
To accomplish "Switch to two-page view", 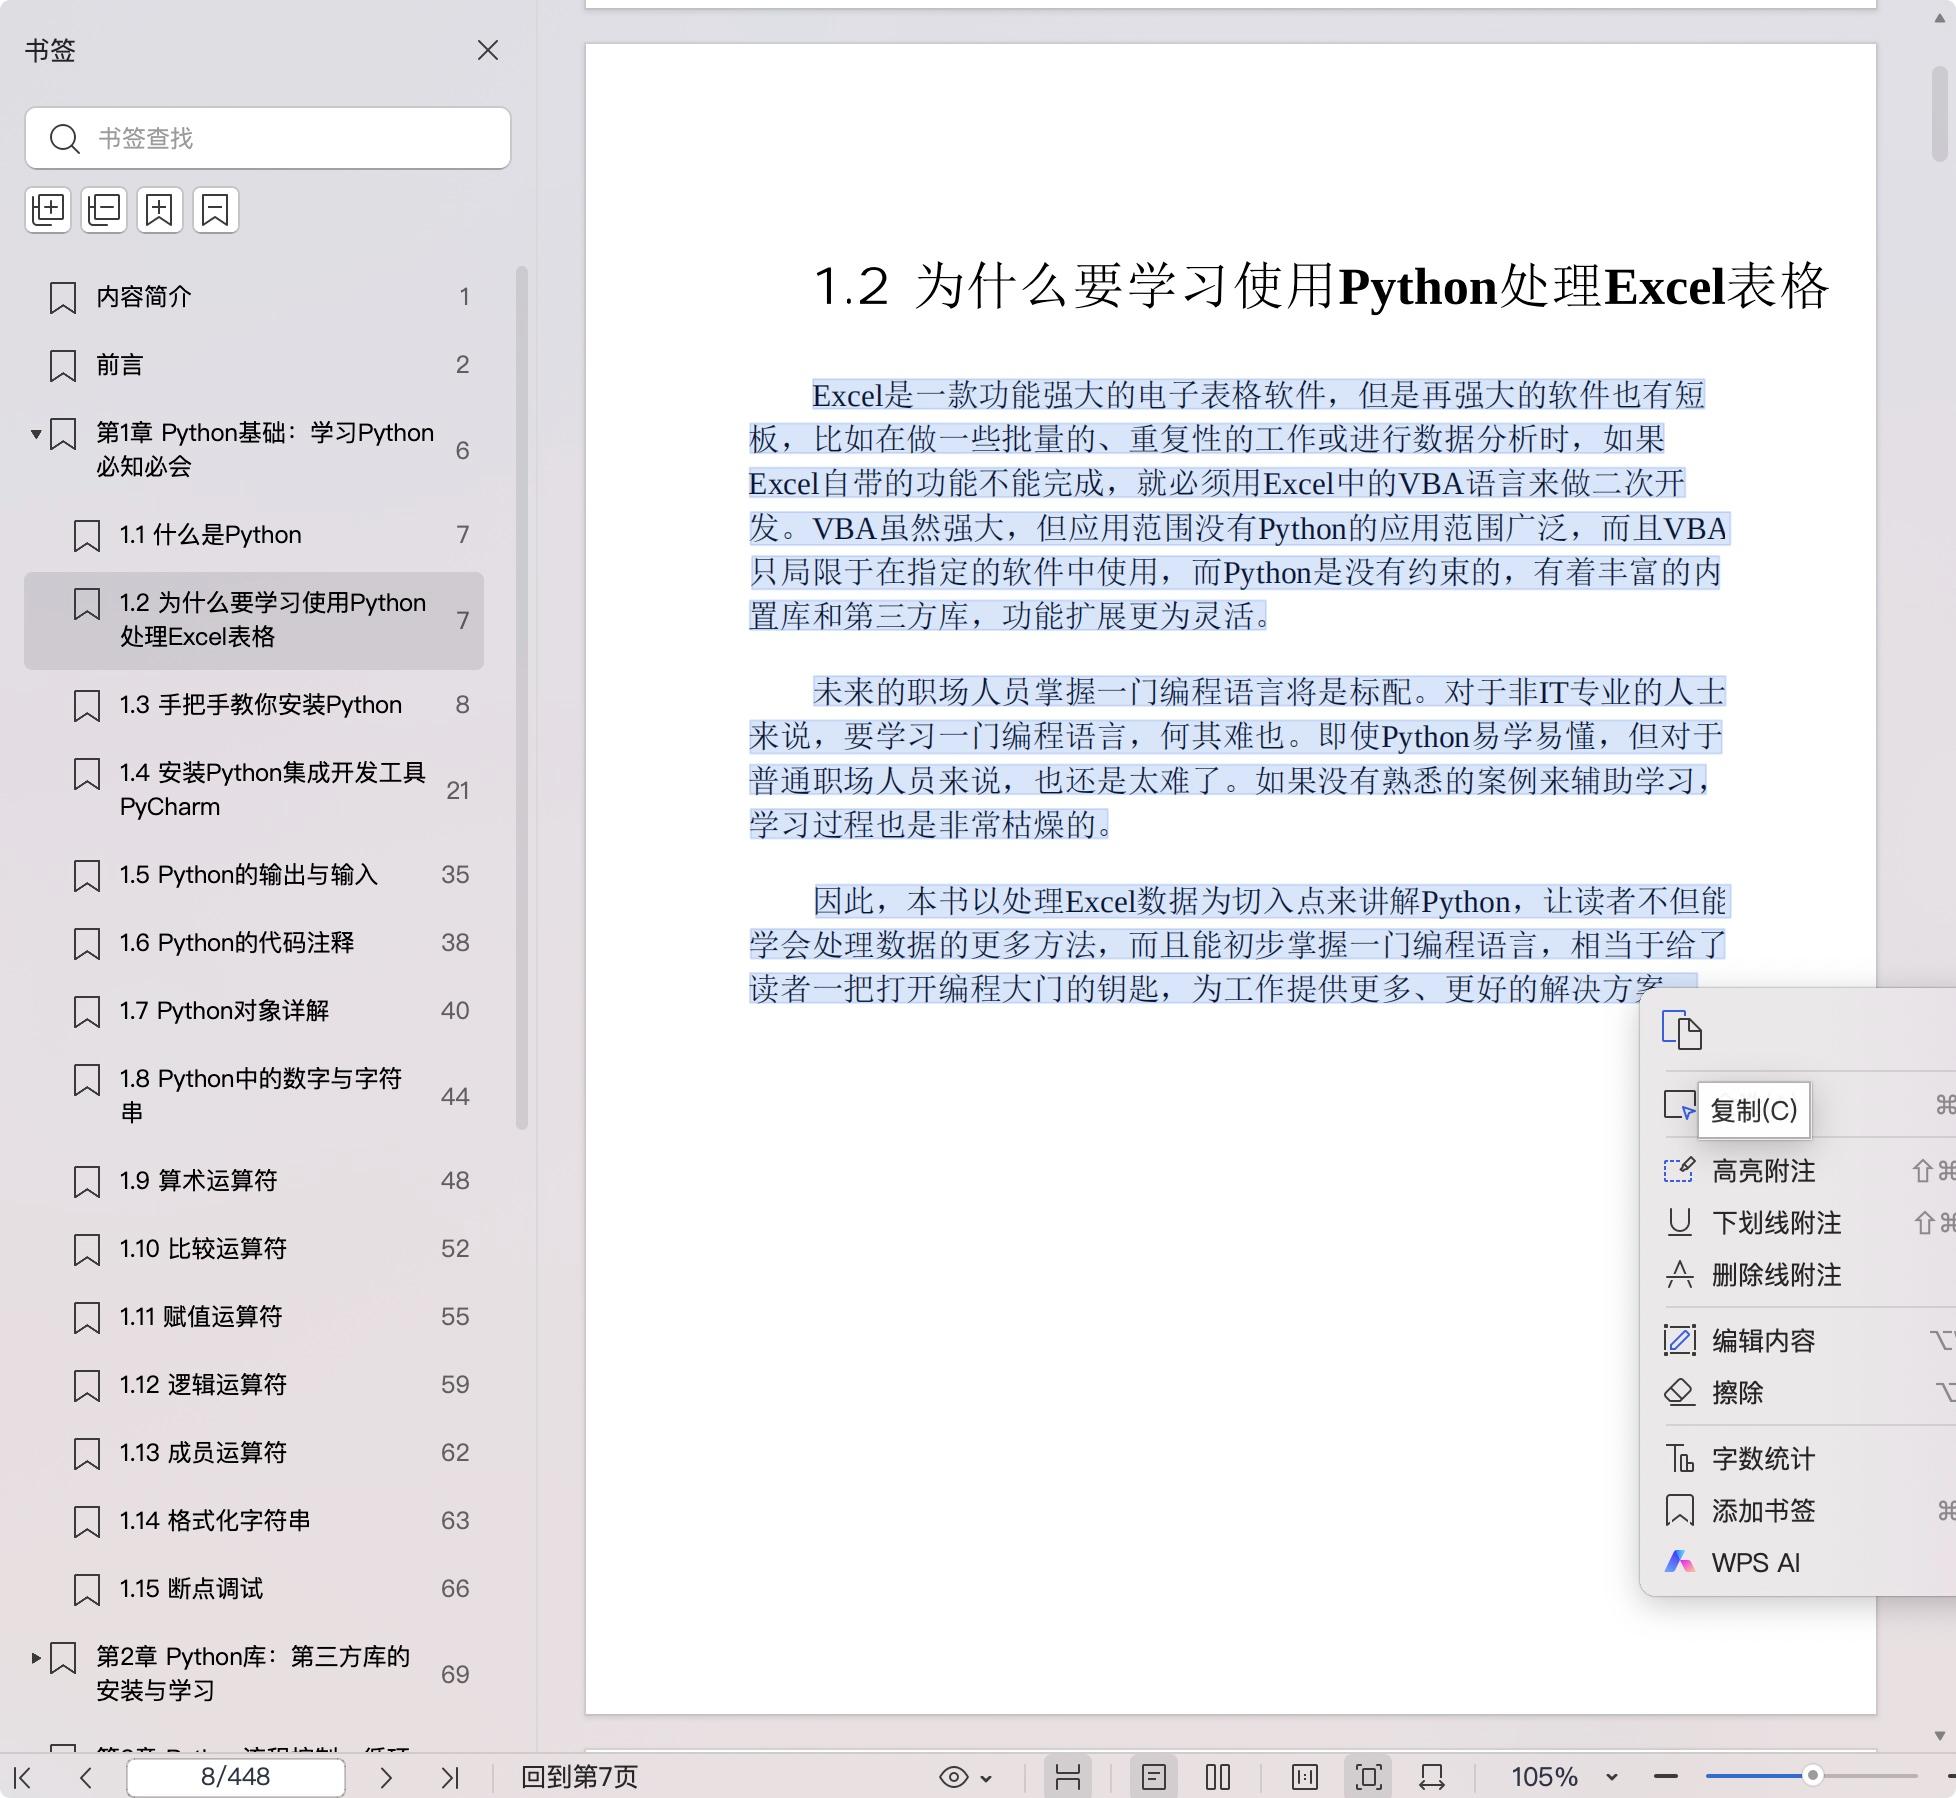I will pos(1218,1777).
